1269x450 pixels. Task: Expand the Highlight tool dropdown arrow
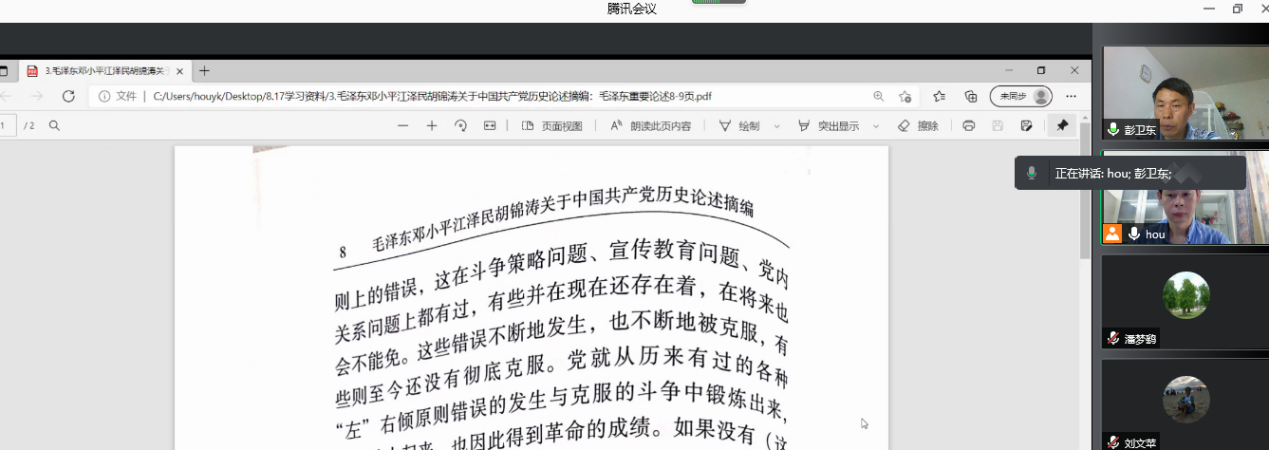point(876,126)
